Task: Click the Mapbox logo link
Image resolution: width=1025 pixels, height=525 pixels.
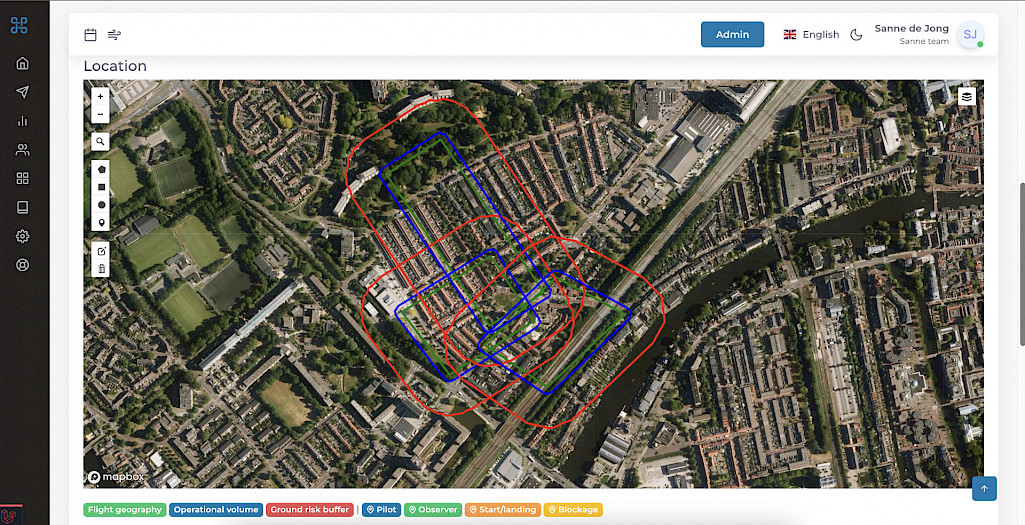Action: [x=116, y=477]
